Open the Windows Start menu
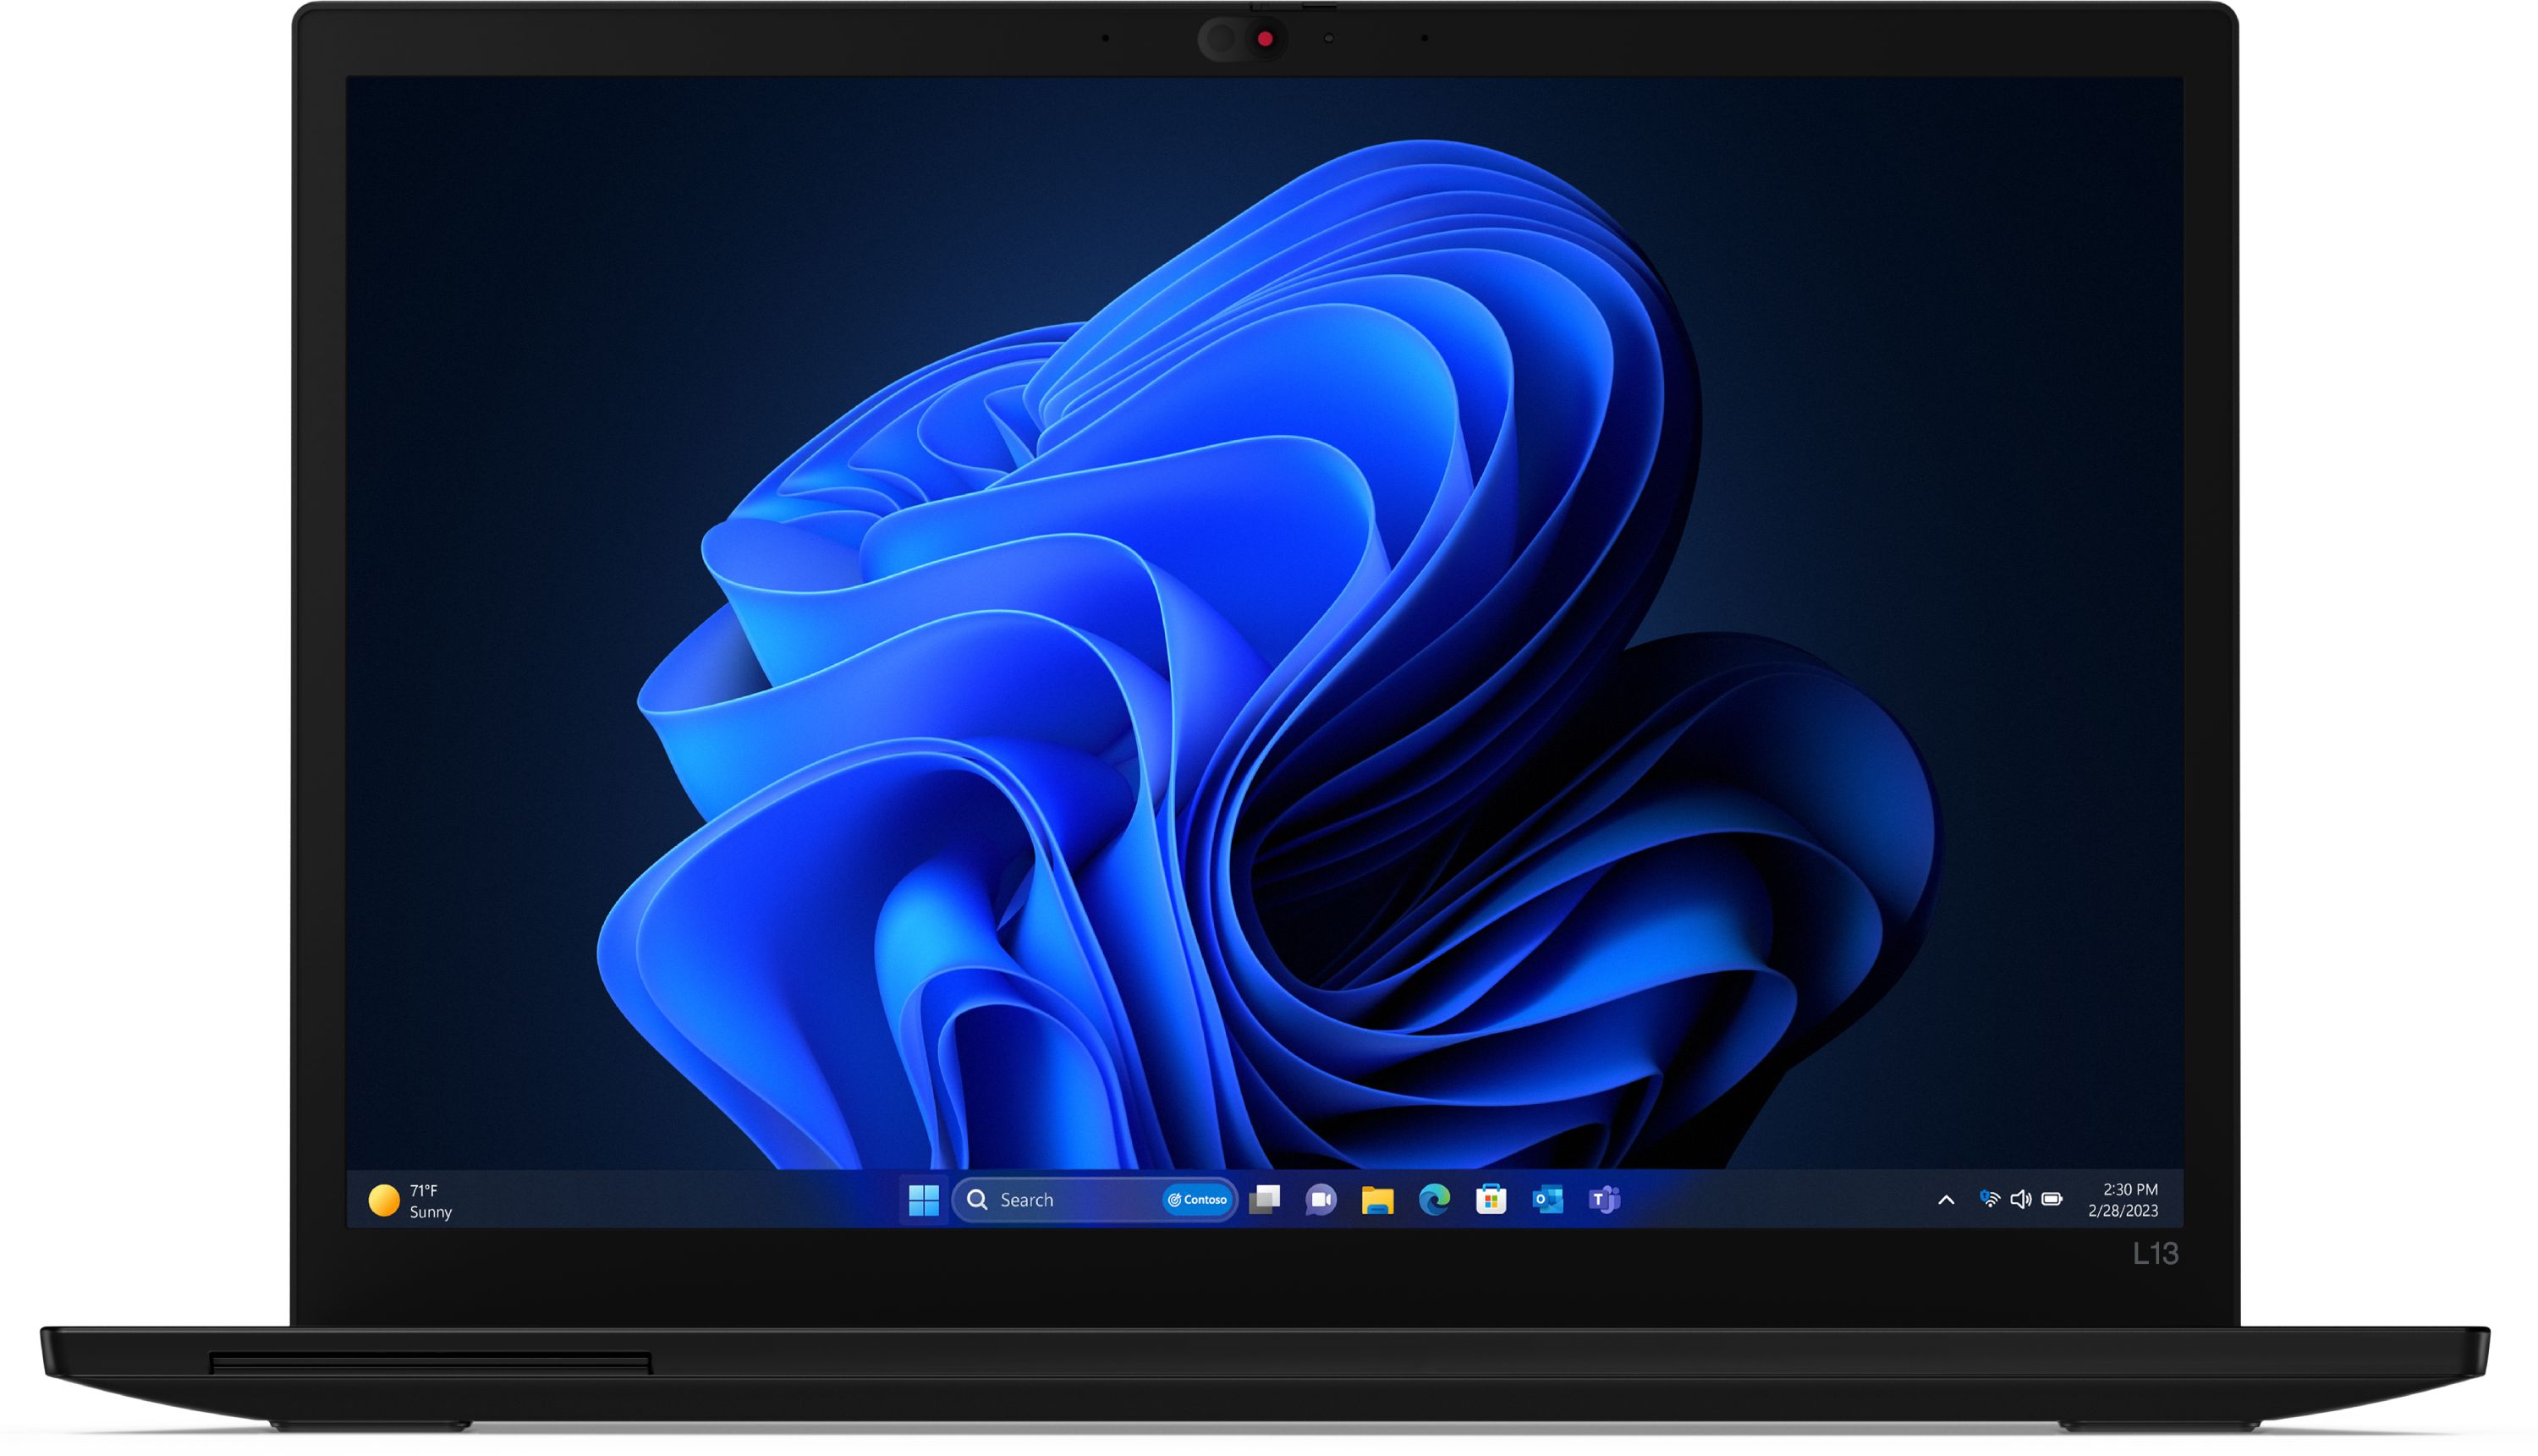The height and width of the screenshot is (1456, 2538). pos(923,1200)
